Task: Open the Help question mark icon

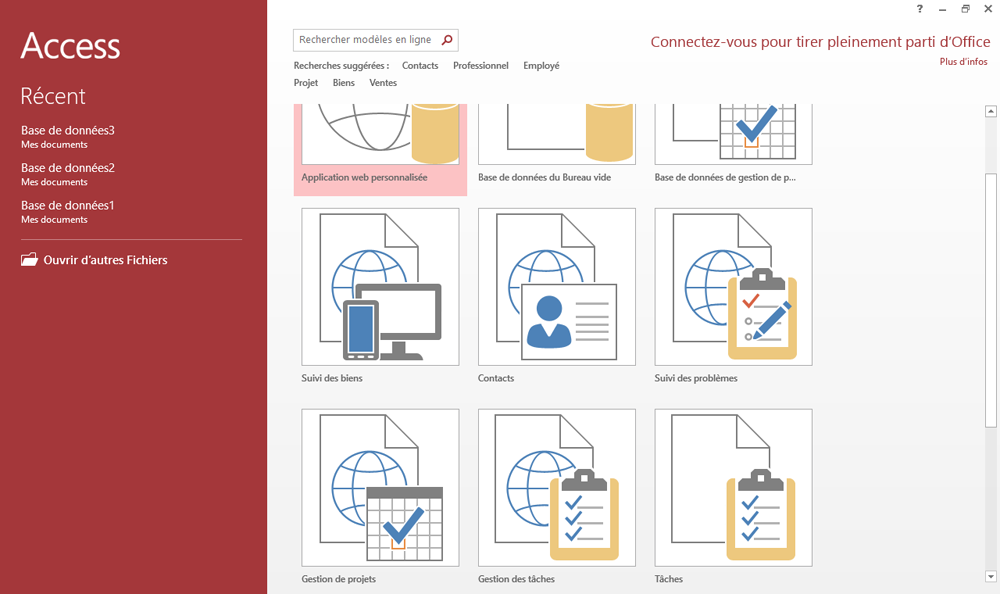Action: pyautogui.click(x=919, y=9)
